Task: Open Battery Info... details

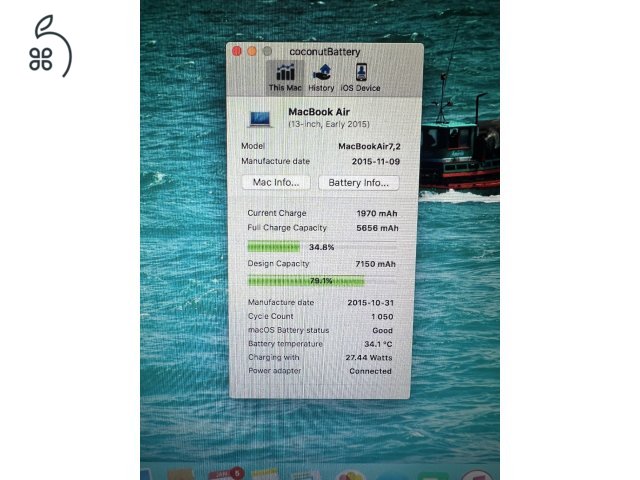Action: tap(358, 183)
